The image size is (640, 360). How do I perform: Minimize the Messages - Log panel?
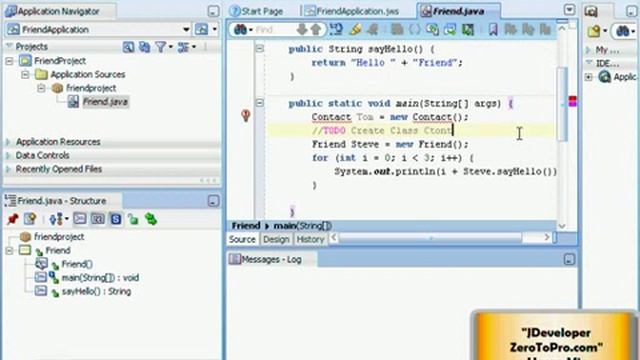pyautogui.click(x=569, y=260)
